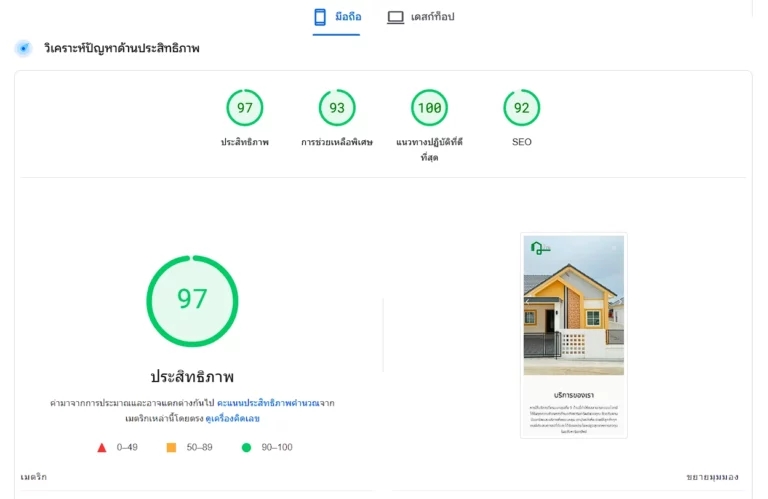768x499 pixels.
Task: Switch to the เดสก์ท็อป tab
Action: [x=421, y=17]
